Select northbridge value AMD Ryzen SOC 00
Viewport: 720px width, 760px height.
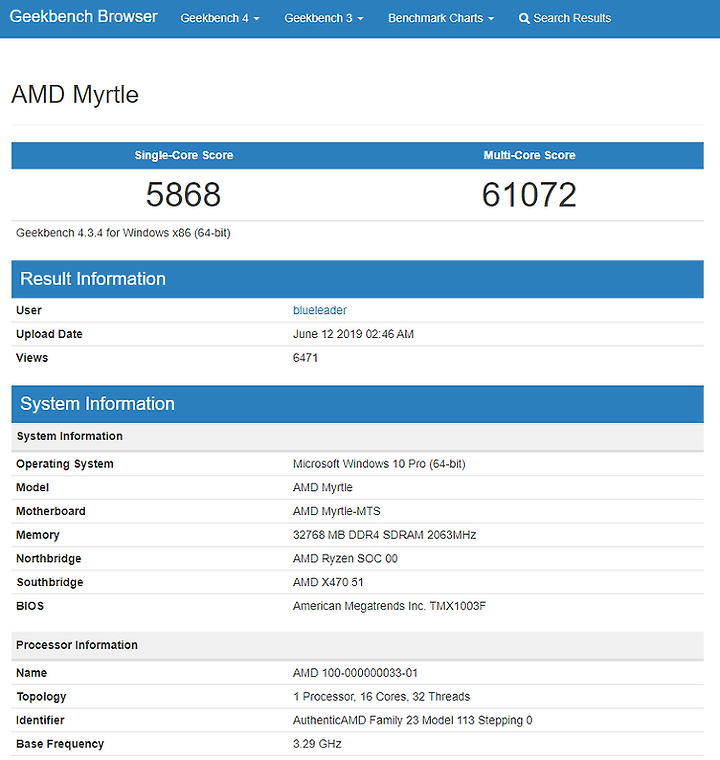[x=345, y=559]
